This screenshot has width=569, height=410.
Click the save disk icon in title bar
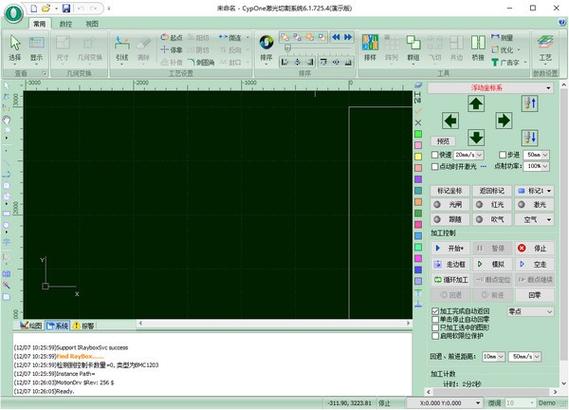[x=66, y=8]
